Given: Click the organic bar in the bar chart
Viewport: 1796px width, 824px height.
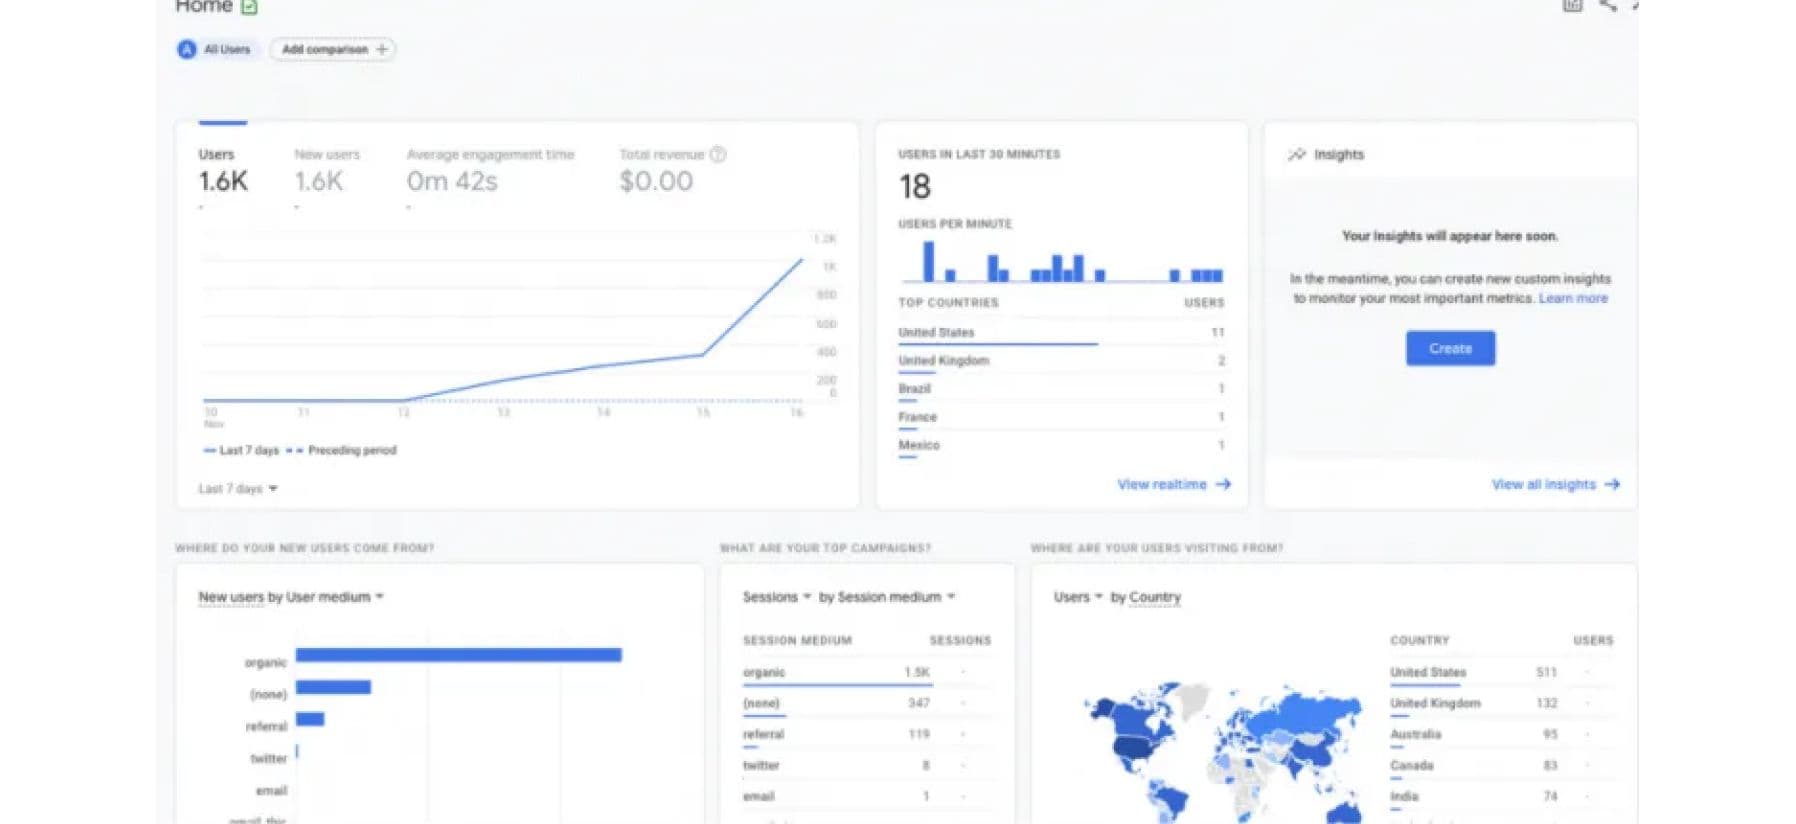Looking at the screenshot, I should click(459, 655).
